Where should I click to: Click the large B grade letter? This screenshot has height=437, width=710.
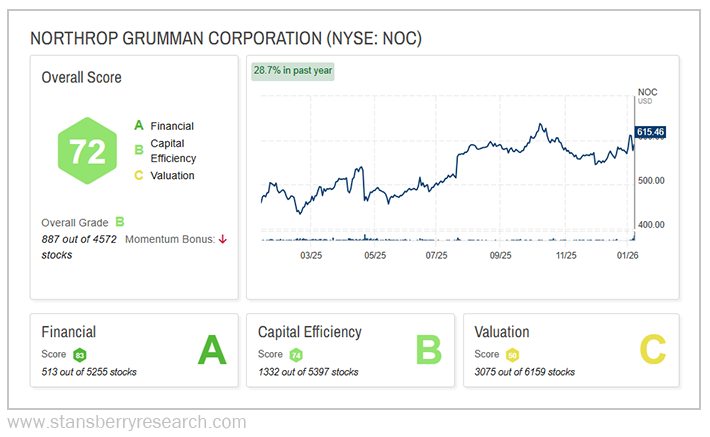(429, 350)
